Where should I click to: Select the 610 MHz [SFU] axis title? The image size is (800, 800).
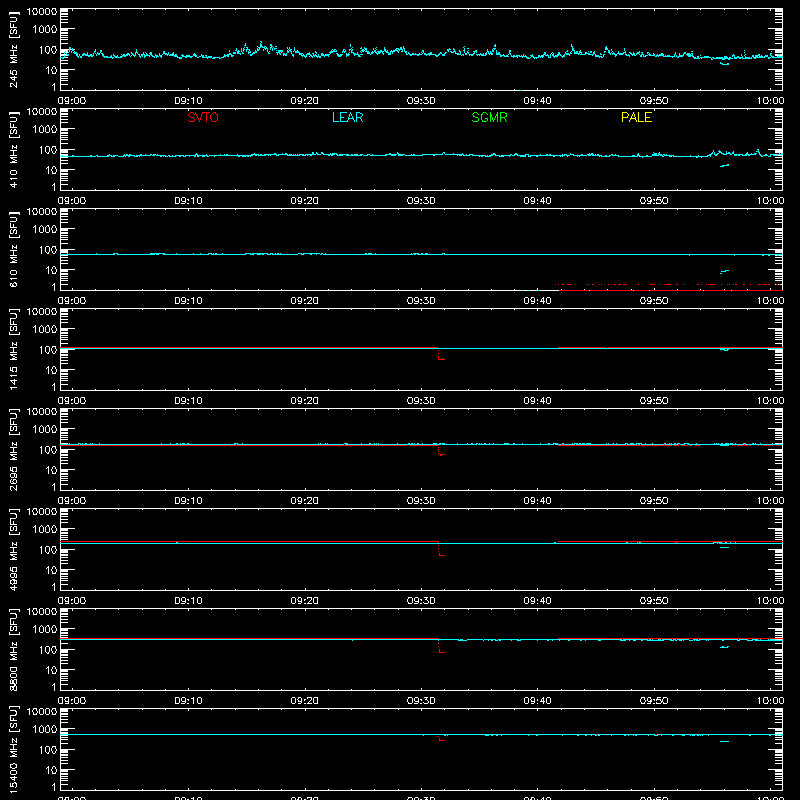13,249
